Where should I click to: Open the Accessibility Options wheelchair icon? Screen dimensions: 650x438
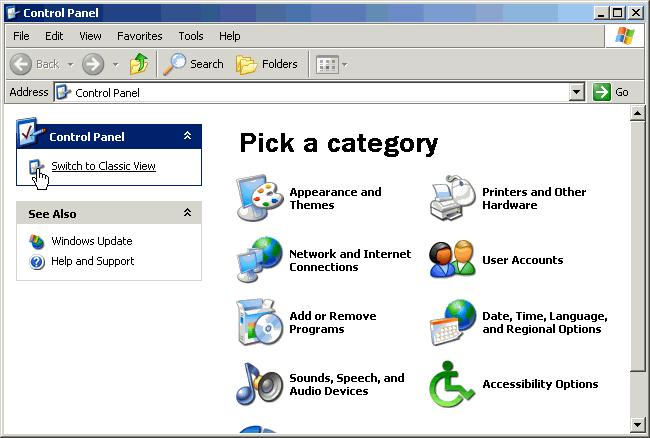tap(452, 384)
